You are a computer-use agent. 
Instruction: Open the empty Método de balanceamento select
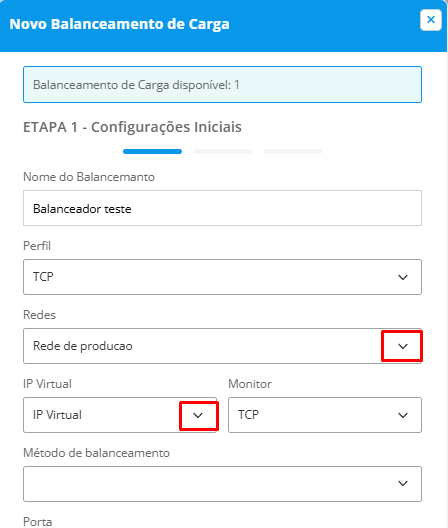click(222, 484)
